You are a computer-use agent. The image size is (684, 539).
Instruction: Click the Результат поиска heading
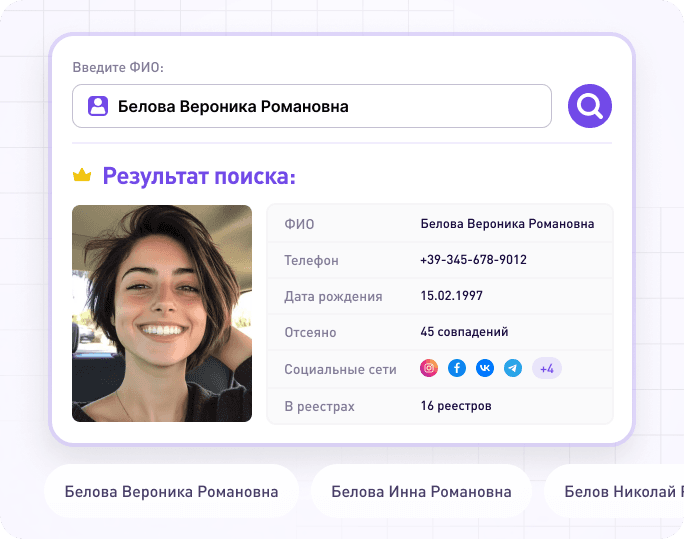click(x=199, y=177)
